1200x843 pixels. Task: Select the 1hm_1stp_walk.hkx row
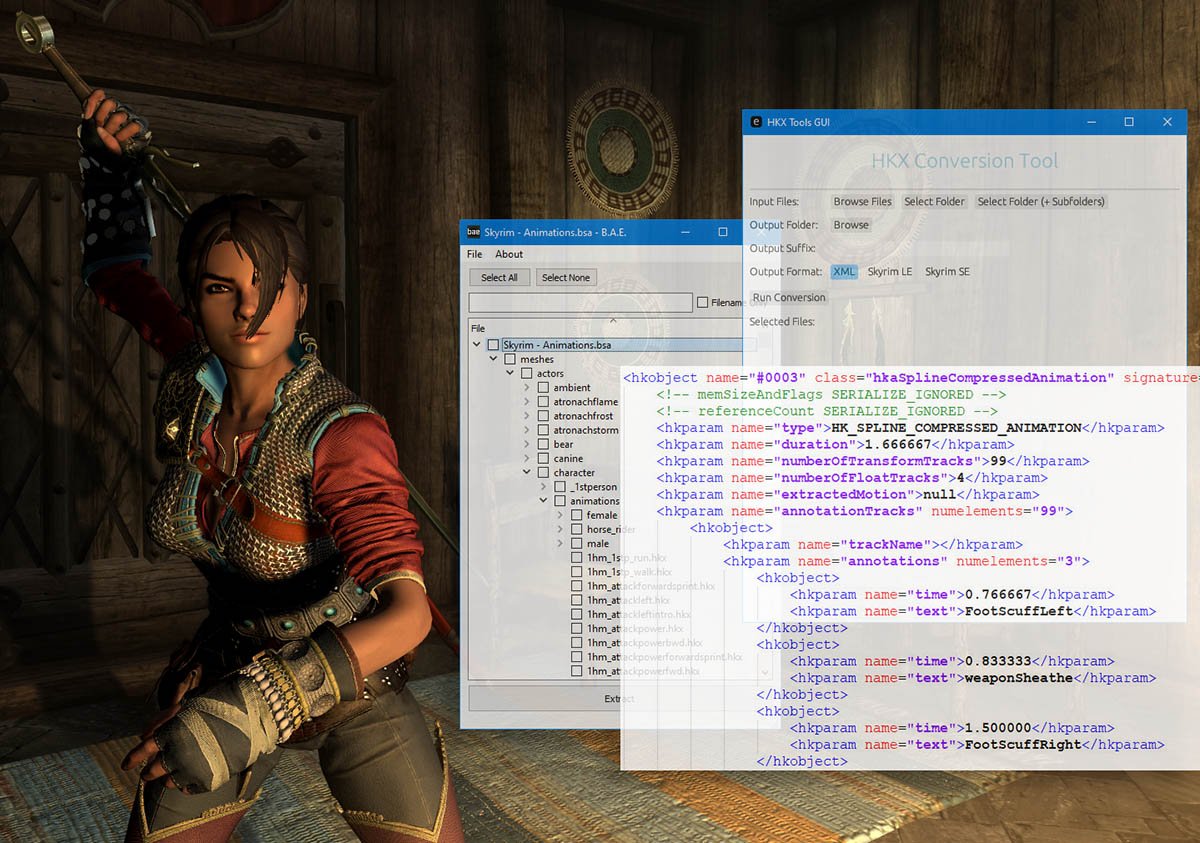(627, 572)
